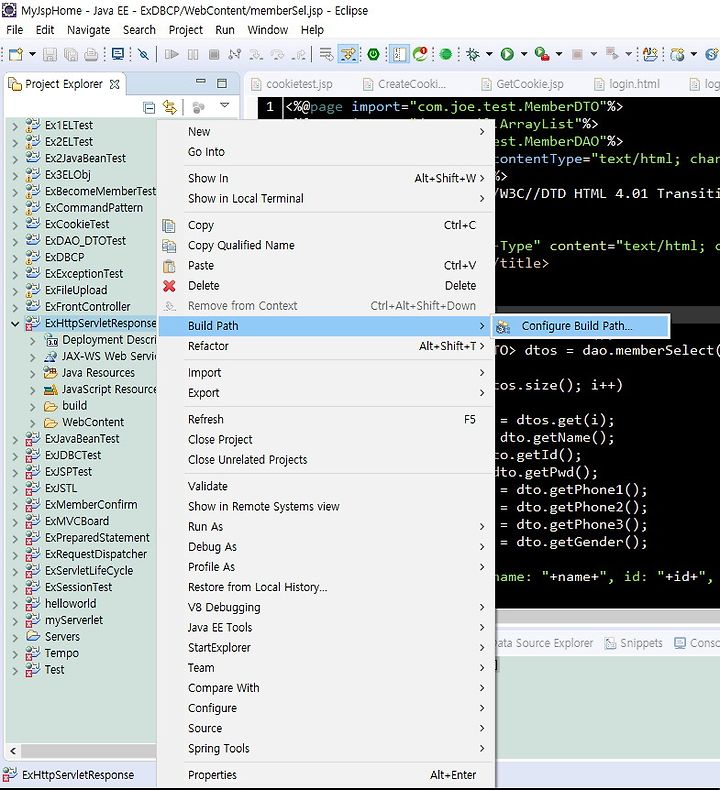The height and width of the screenshot is (790, 720).
Task: Click the Disconnect debug icon
Action: [x=235, y=54]
